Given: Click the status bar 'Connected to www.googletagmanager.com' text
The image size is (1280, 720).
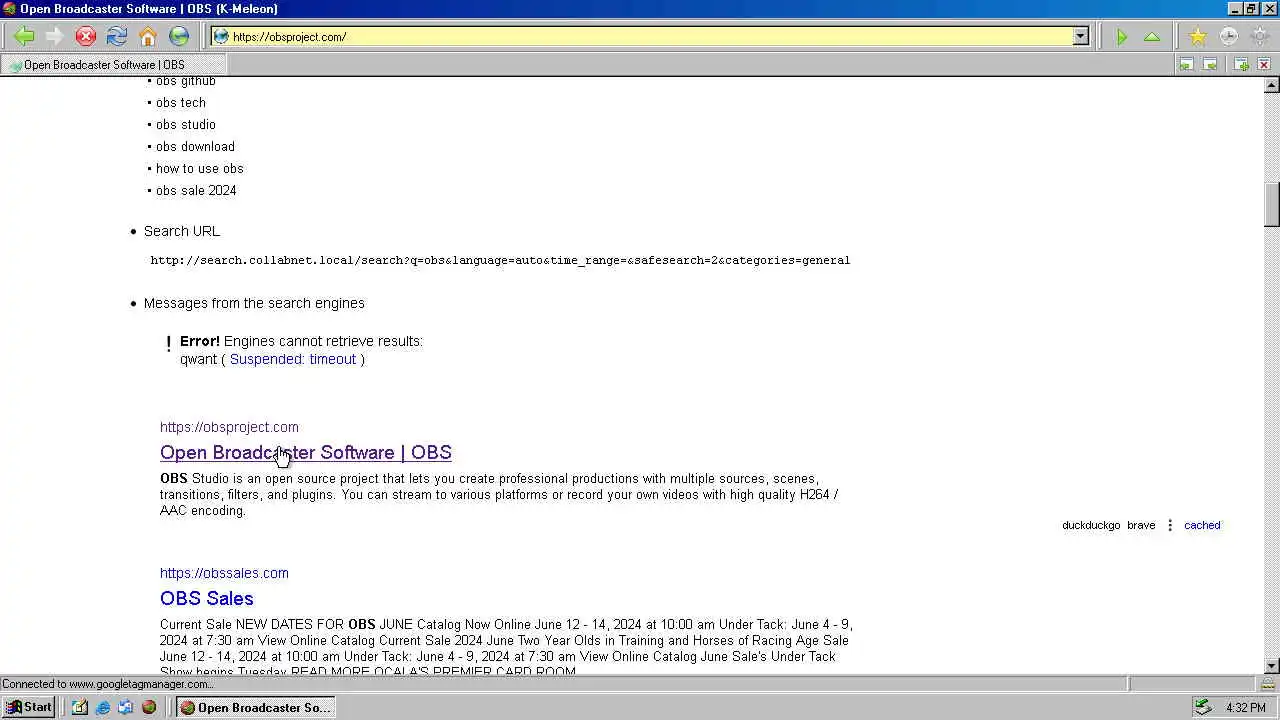Looking at the screenshot, I should 107,684.
